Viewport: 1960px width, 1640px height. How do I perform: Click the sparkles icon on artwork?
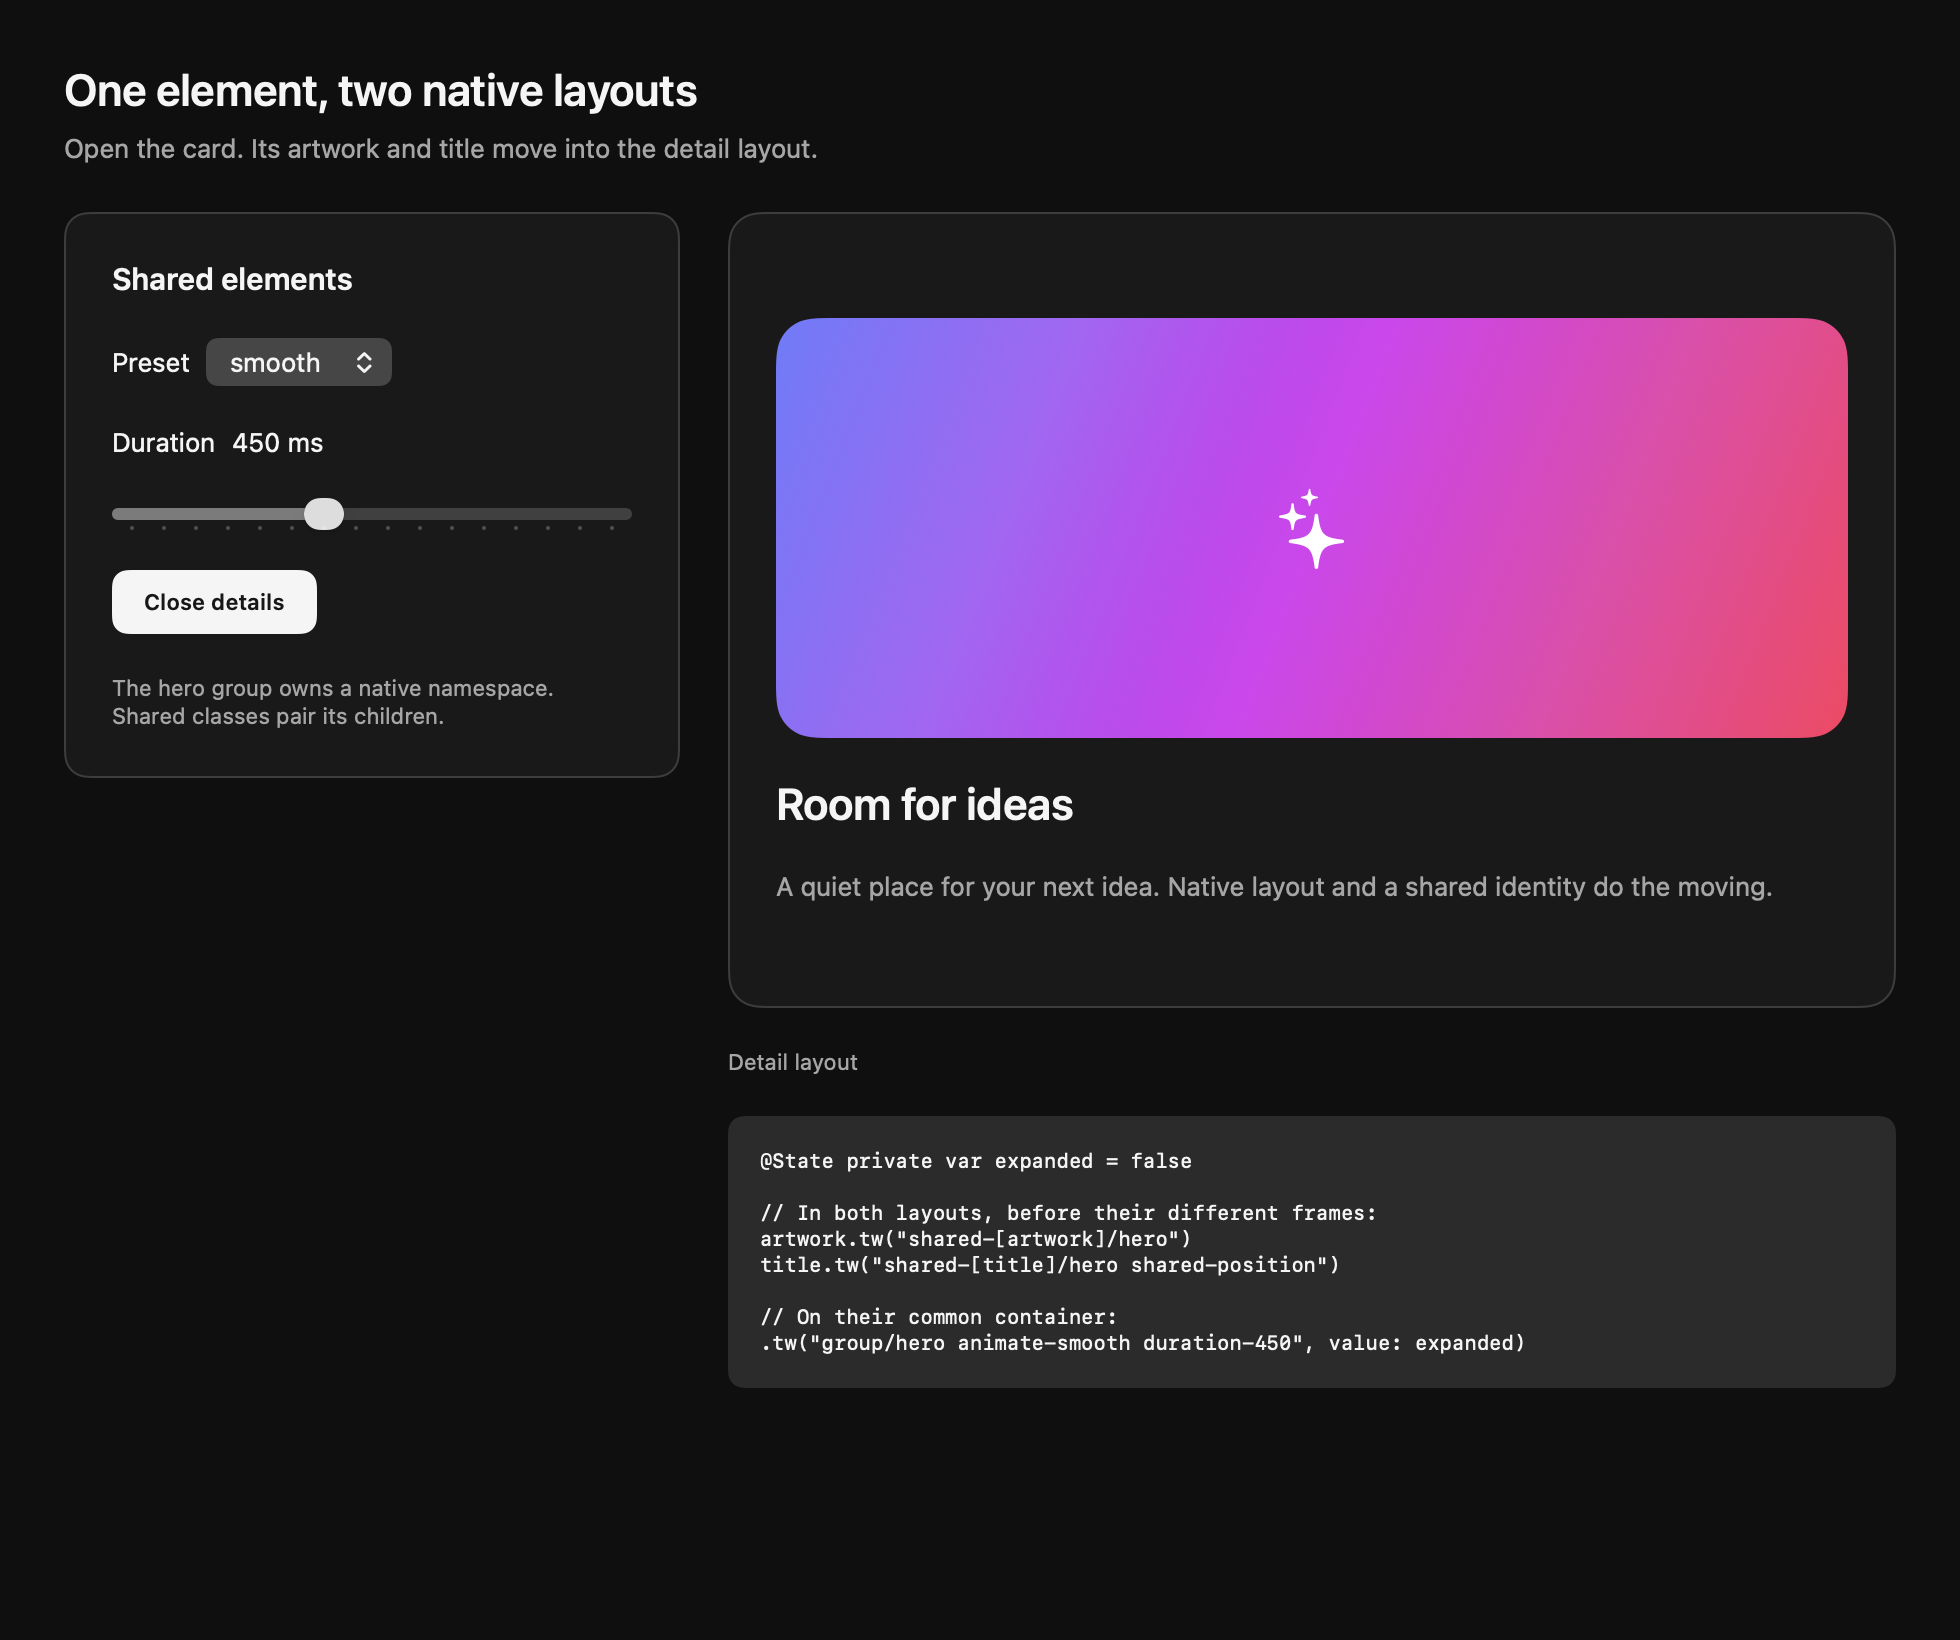[1311, 529]
